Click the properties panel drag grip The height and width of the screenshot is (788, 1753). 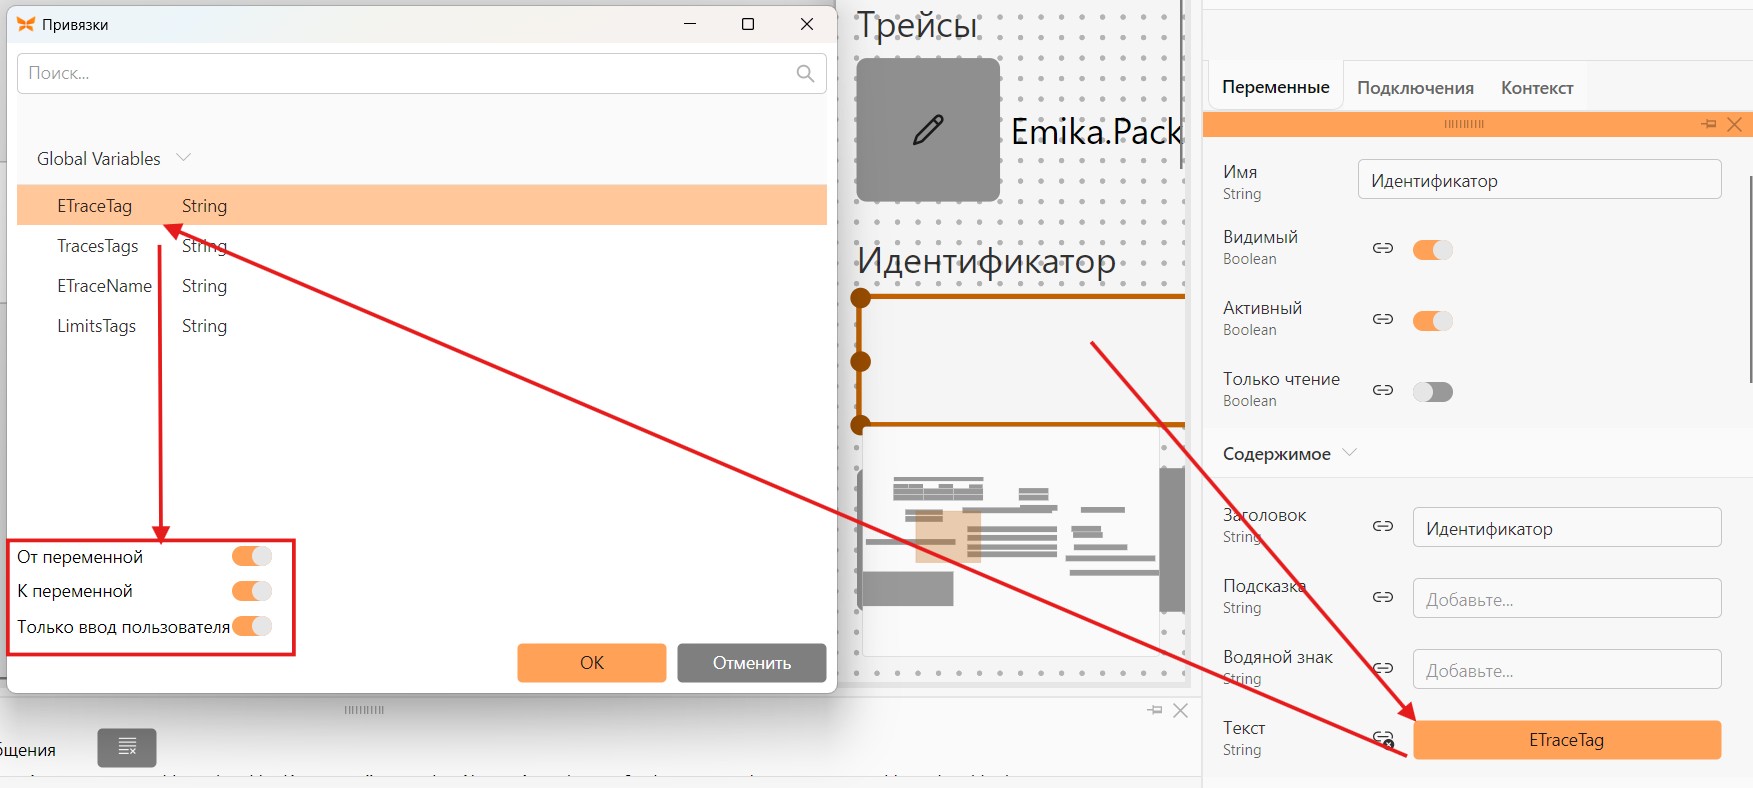1464,124
